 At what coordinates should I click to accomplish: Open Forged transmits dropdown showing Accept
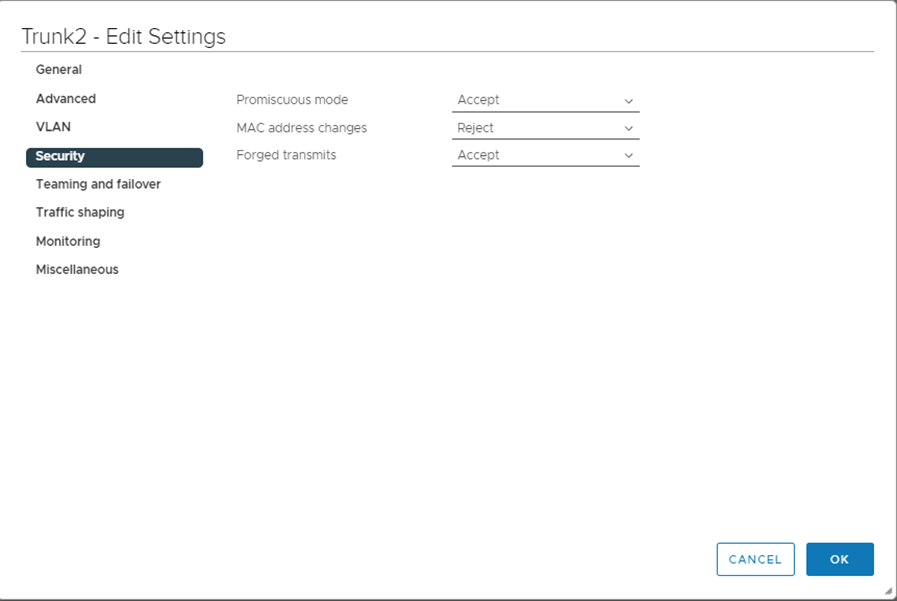[x=535, y=155]
